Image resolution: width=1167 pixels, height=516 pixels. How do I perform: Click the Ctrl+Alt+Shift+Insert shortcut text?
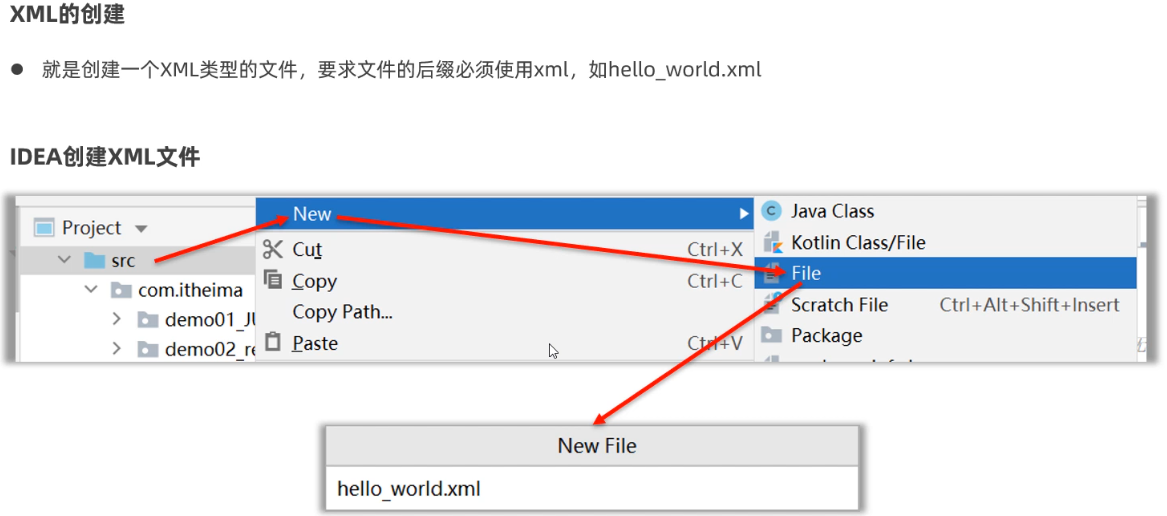tap(1029, 305)
